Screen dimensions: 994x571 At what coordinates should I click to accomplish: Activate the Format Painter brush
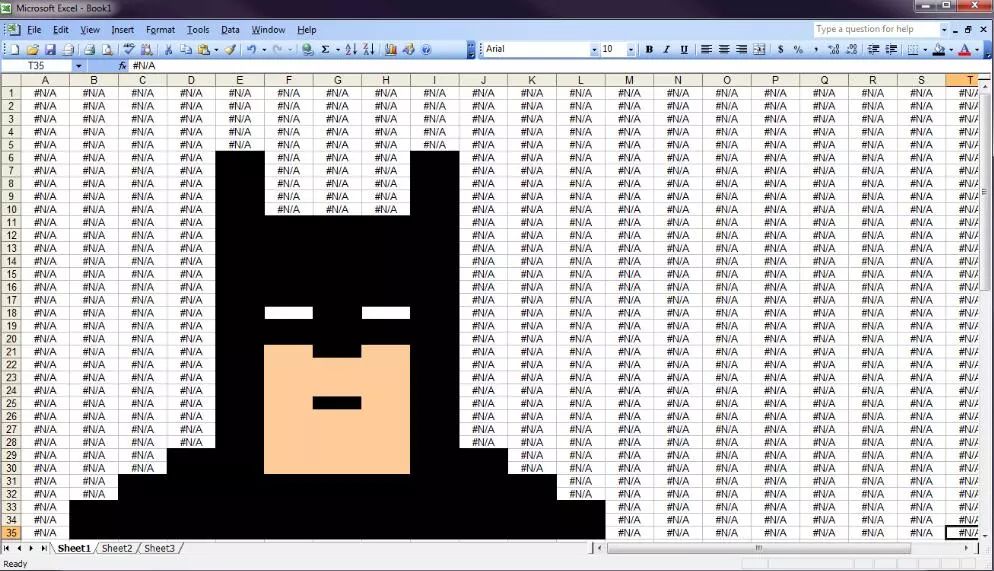point(231,49)
